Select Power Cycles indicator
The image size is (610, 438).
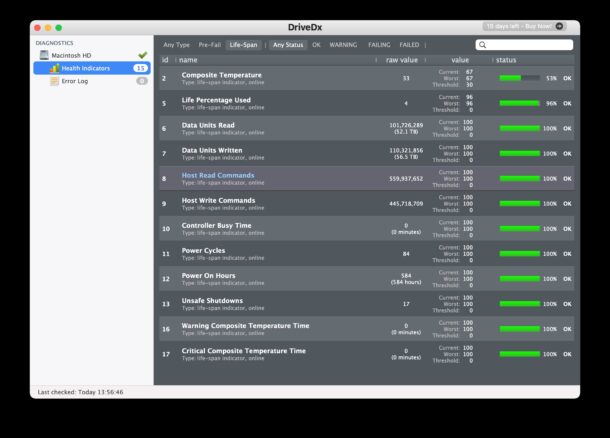(203, 251)
